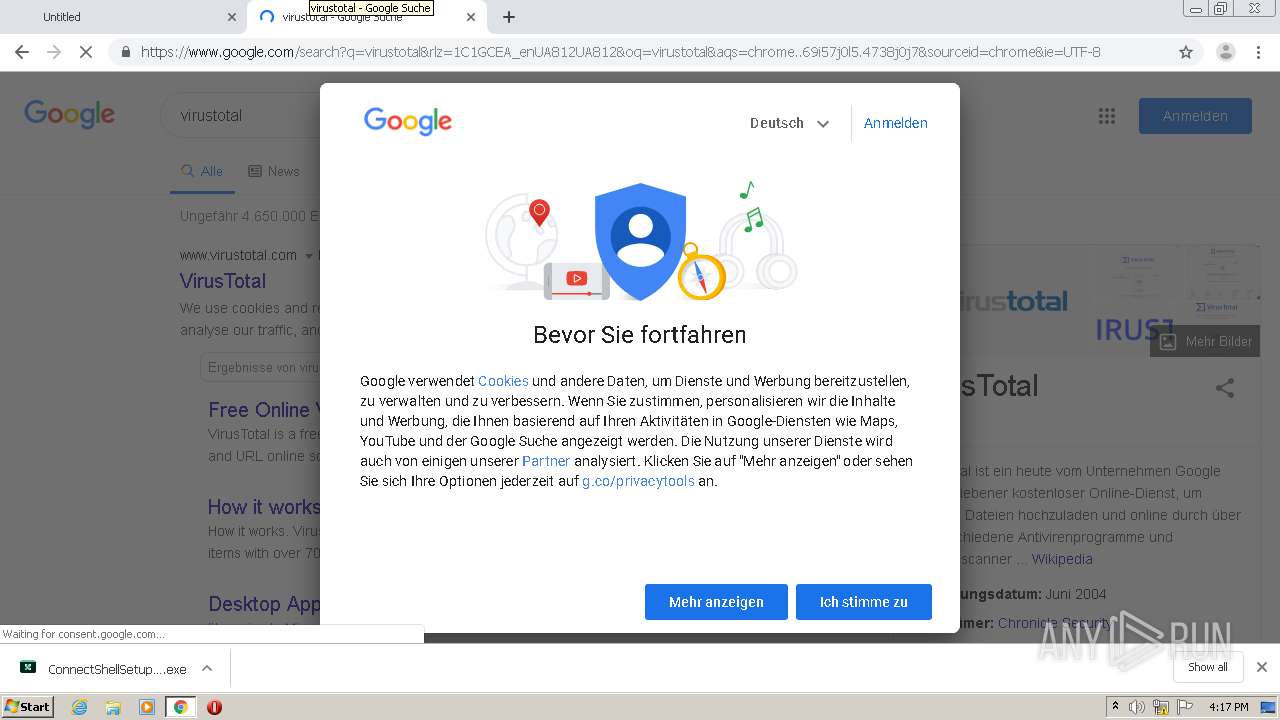Click the 4:17 PM taskbar clock
1280x720 pixels.
click(1228, 707)
